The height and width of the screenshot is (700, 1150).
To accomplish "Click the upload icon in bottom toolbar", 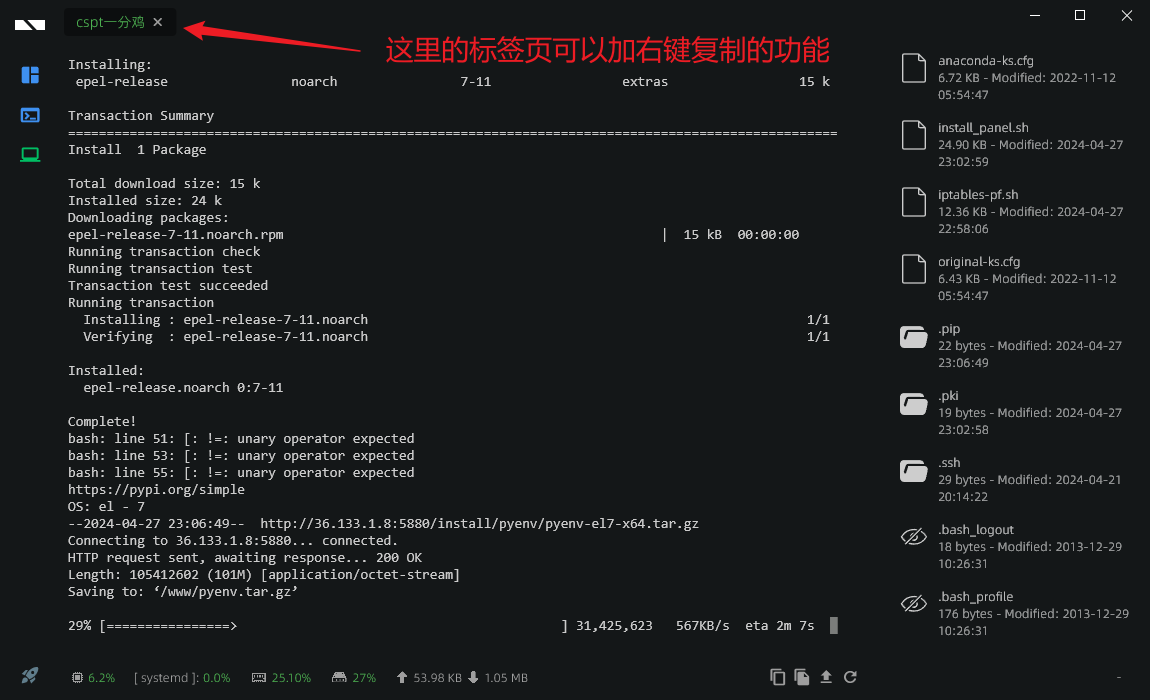I will [x=826, y=677].
